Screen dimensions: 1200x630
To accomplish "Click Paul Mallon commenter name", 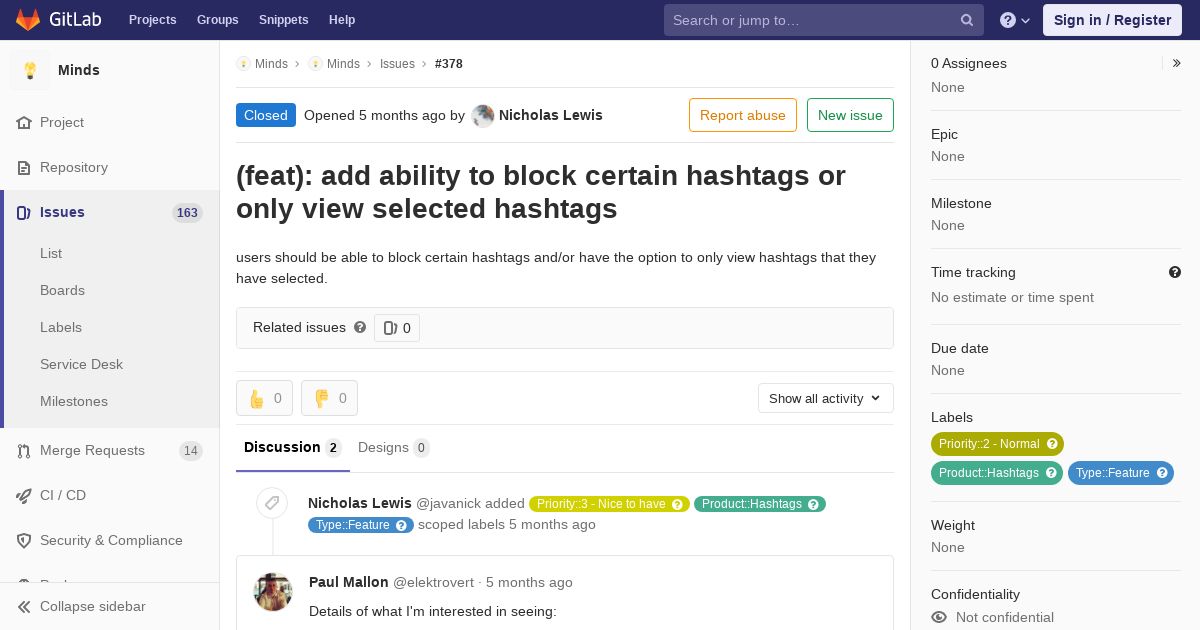I will (349, 582).
